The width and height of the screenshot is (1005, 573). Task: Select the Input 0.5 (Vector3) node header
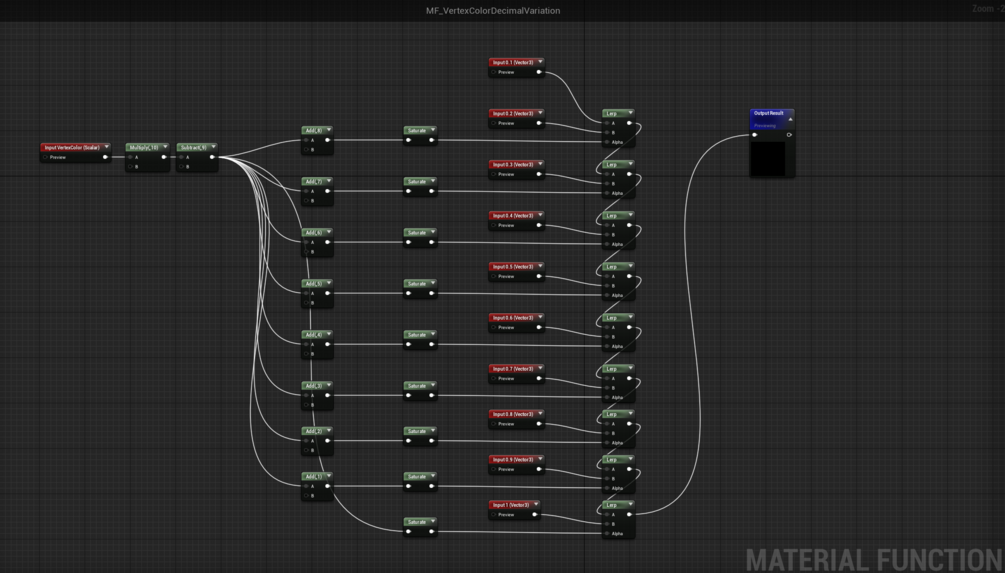point(516,267)
